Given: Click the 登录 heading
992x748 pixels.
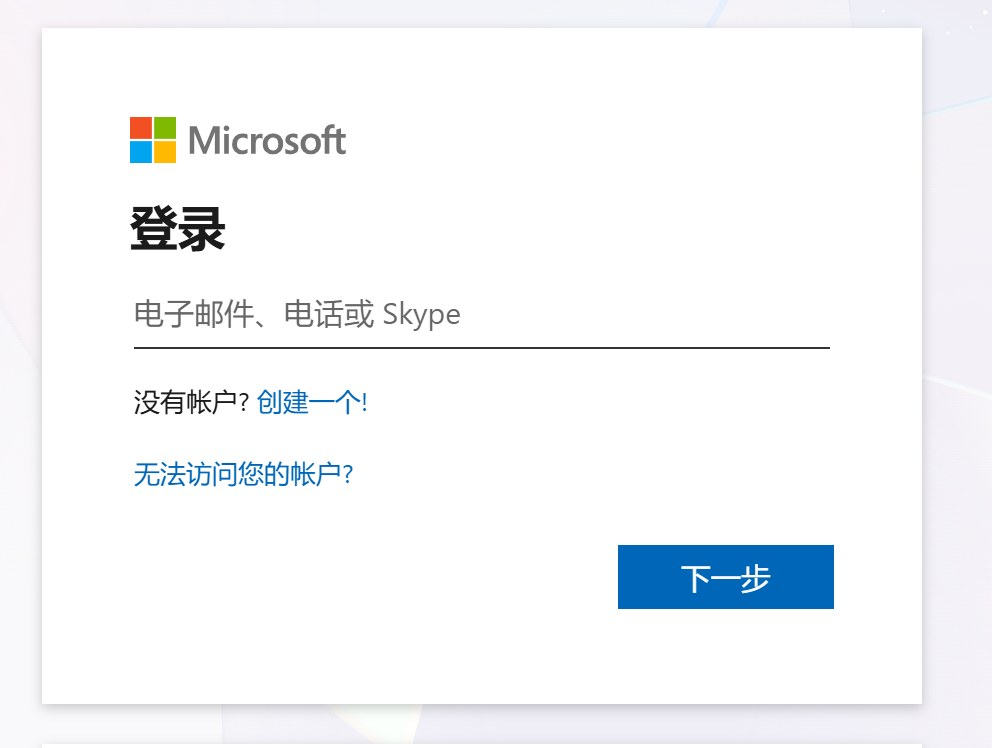Looking at the screenshot, I should 178,231.
